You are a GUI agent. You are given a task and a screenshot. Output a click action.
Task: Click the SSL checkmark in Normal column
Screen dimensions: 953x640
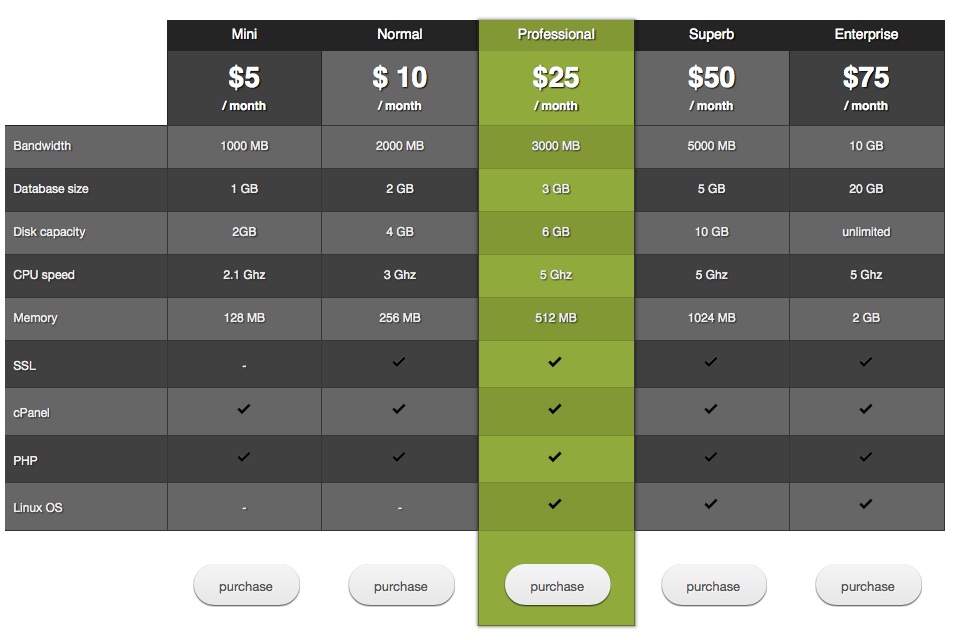click(399, 362)
